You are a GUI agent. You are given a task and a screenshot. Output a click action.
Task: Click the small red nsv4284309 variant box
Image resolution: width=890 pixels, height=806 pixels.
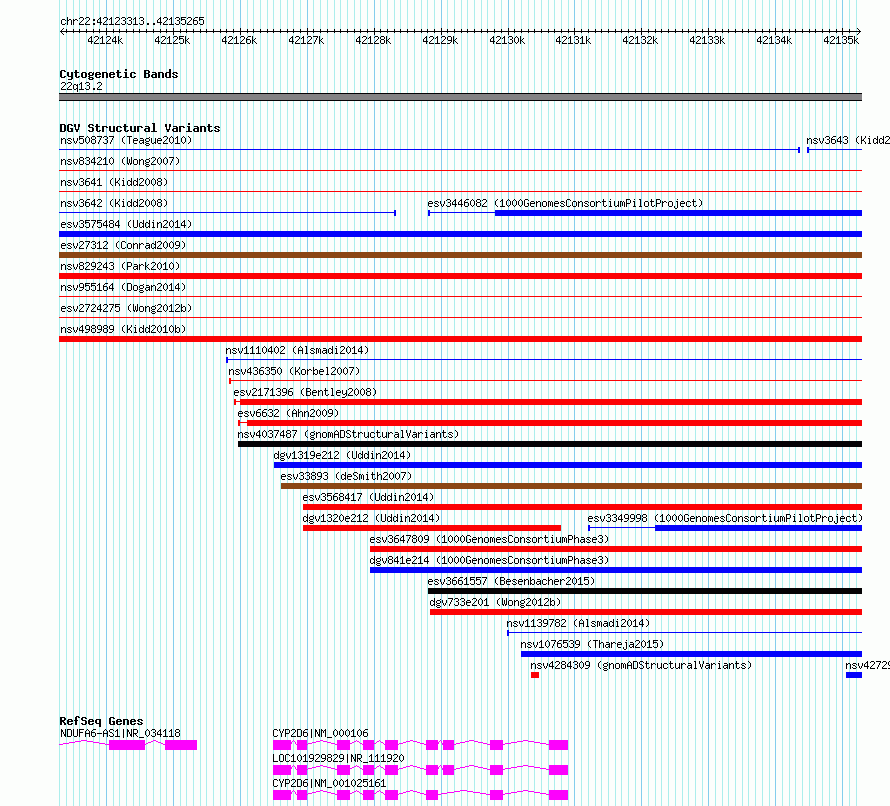535,675
